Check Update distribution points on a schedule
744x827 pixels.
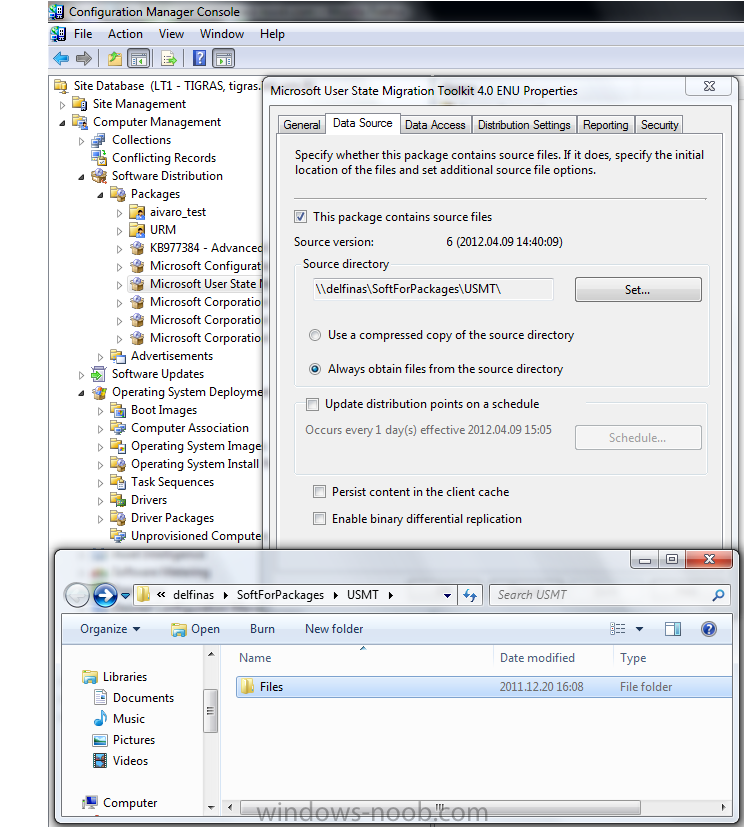[313, 405]
